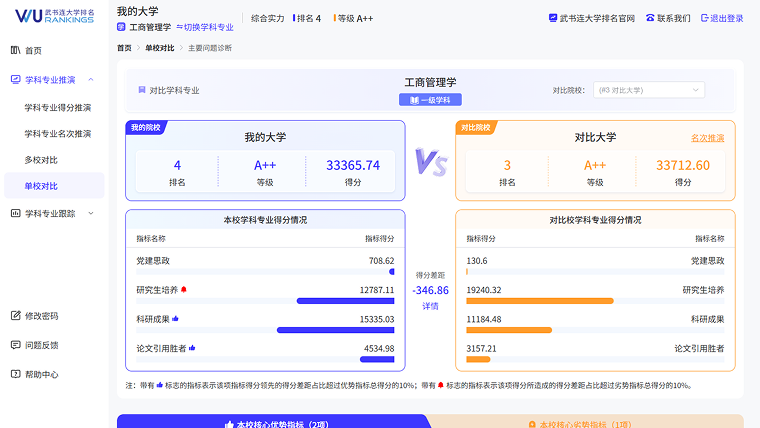Screen dimensions: 760x428
Task: Click the blue 论文引用胜者 score bar
Action: (x=377, y=359)
